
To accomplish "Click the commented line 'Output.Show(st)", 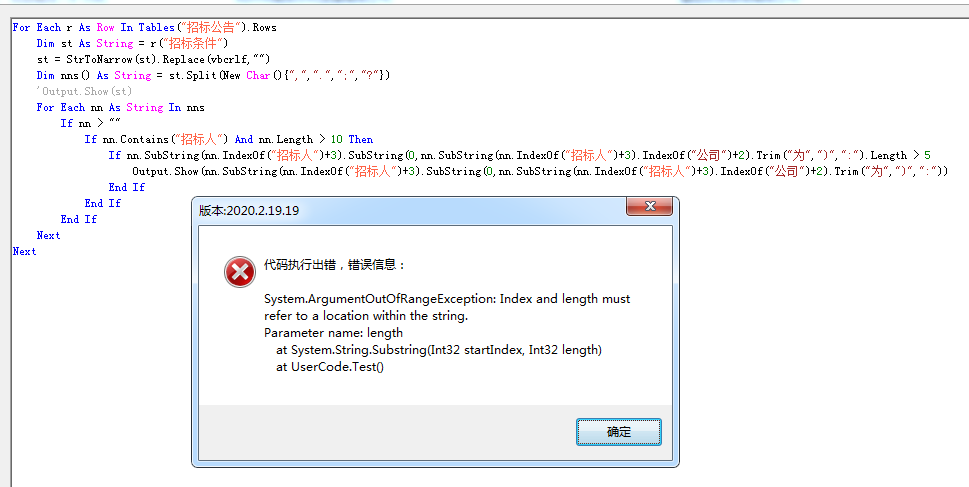I will tap(84, 91).
